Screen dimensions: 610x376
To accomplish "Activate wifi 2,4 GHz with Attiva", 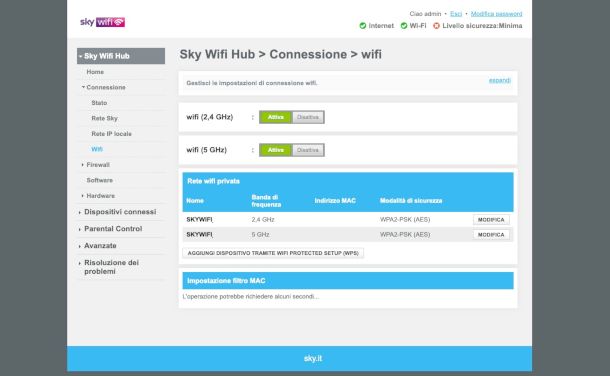I will [275, 117].
